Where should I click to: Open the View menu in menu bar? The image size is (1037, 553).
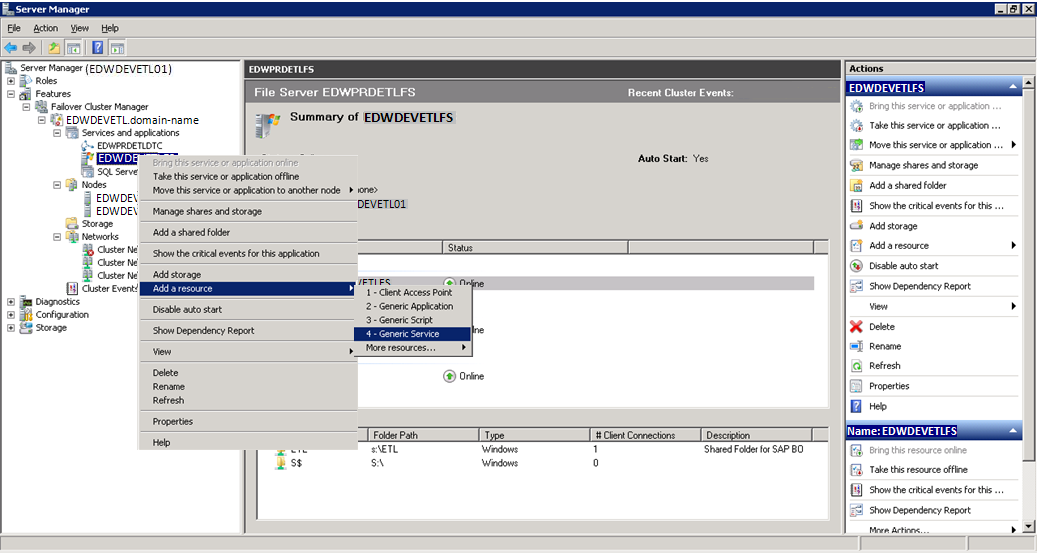[x=79, y=28]
